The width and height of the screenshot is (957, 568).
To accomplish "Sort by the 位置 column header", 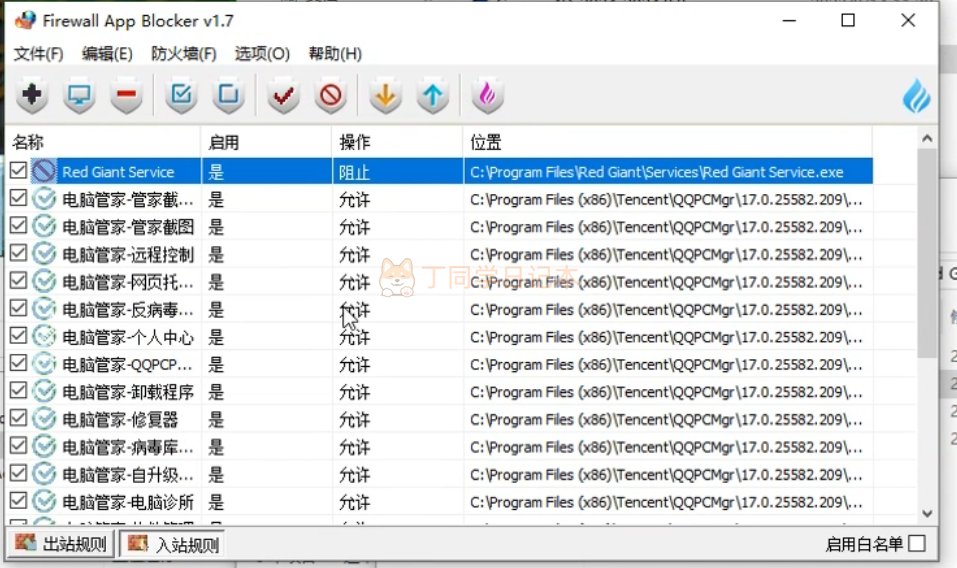I will 667,142.
